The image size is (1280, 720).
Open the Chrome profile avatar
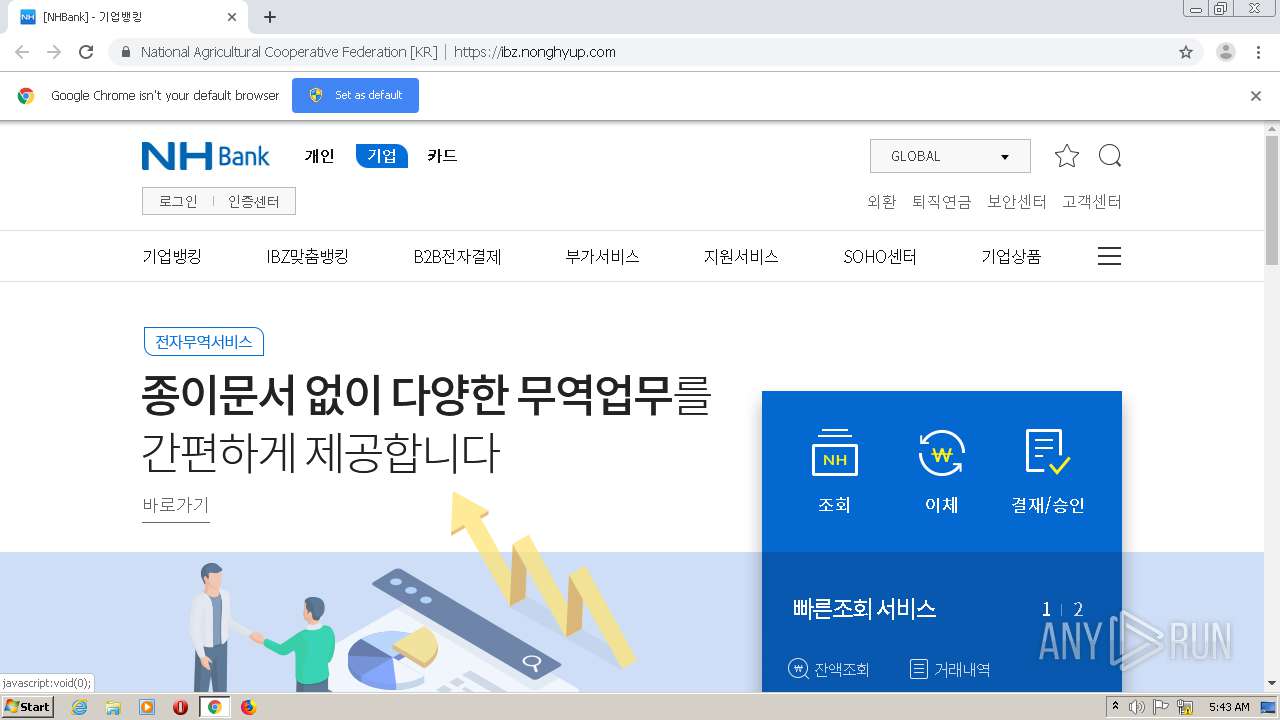[1225, 52]
